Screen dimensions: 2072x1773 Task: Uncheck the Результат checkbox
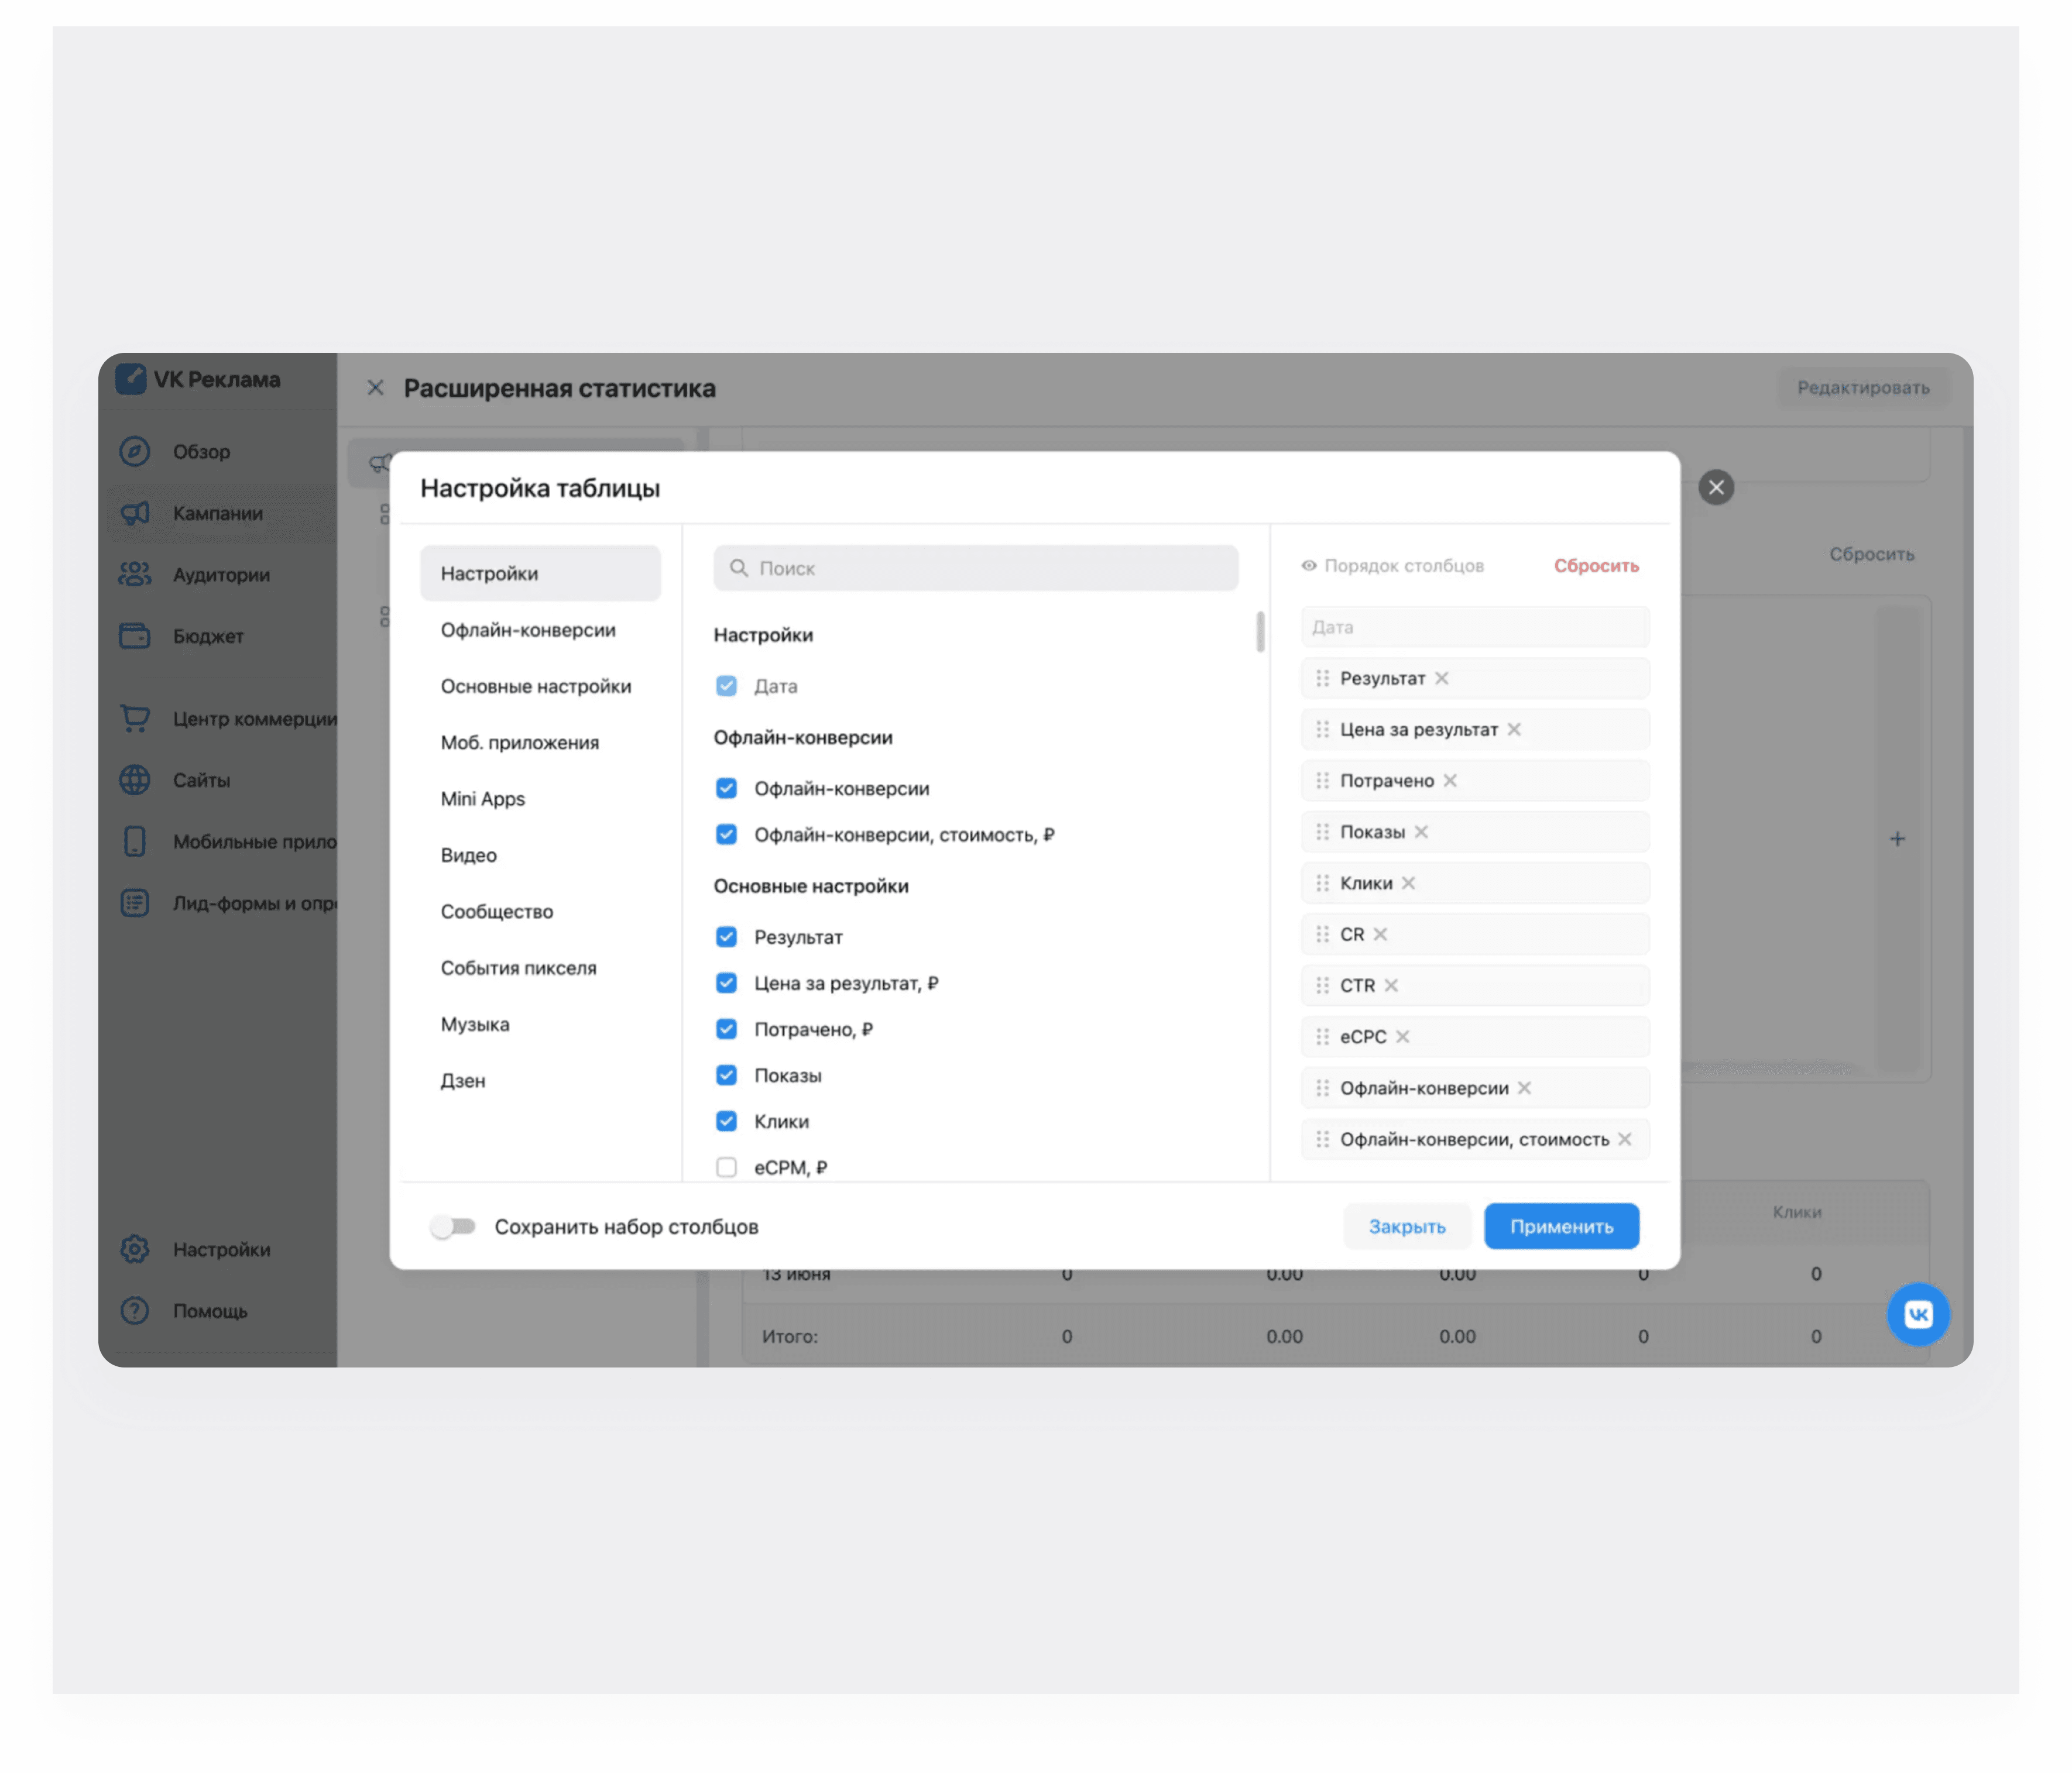pos(727,937)
